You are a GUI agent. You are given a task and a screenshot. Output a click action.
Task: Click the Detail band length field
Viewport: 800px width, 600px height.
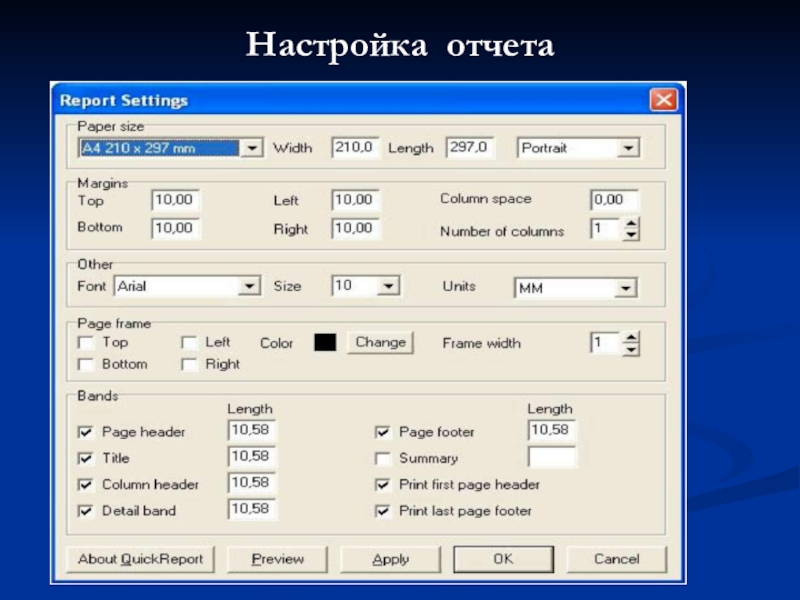(x=252, y=509)
